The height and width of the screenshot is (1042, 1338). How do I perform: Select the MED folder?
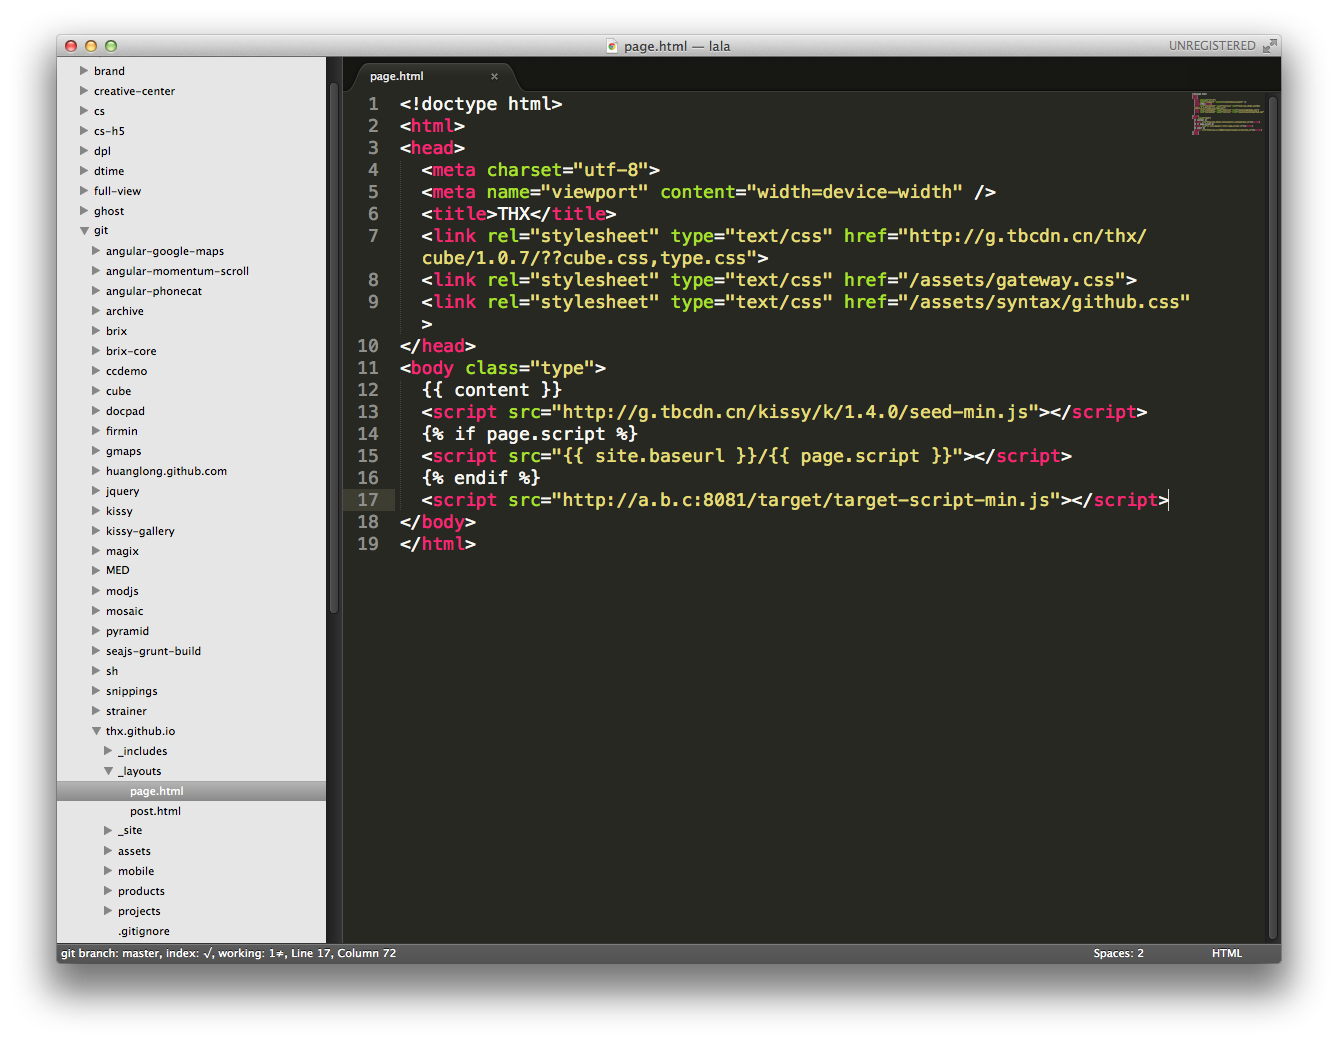coord(118,570)
